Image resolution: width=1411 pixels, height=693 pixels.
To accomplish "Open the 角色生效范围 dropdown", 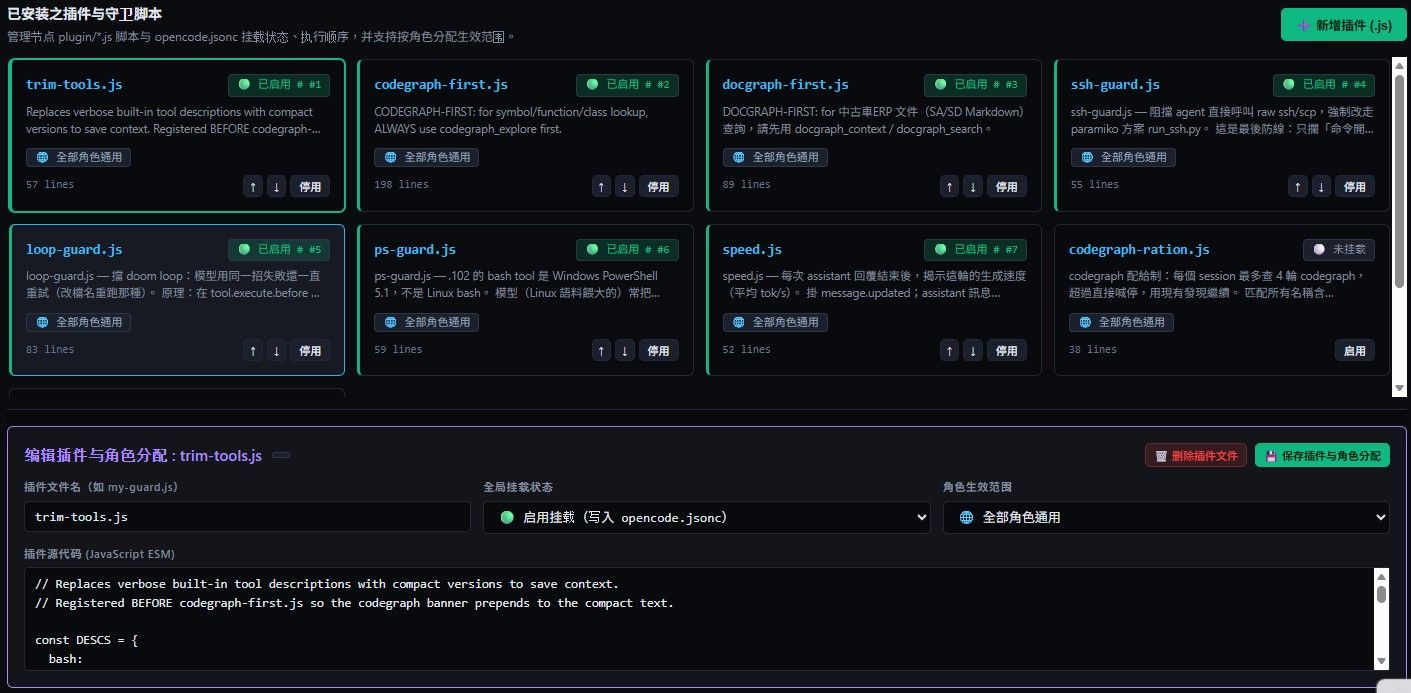I will point(1166,517).
